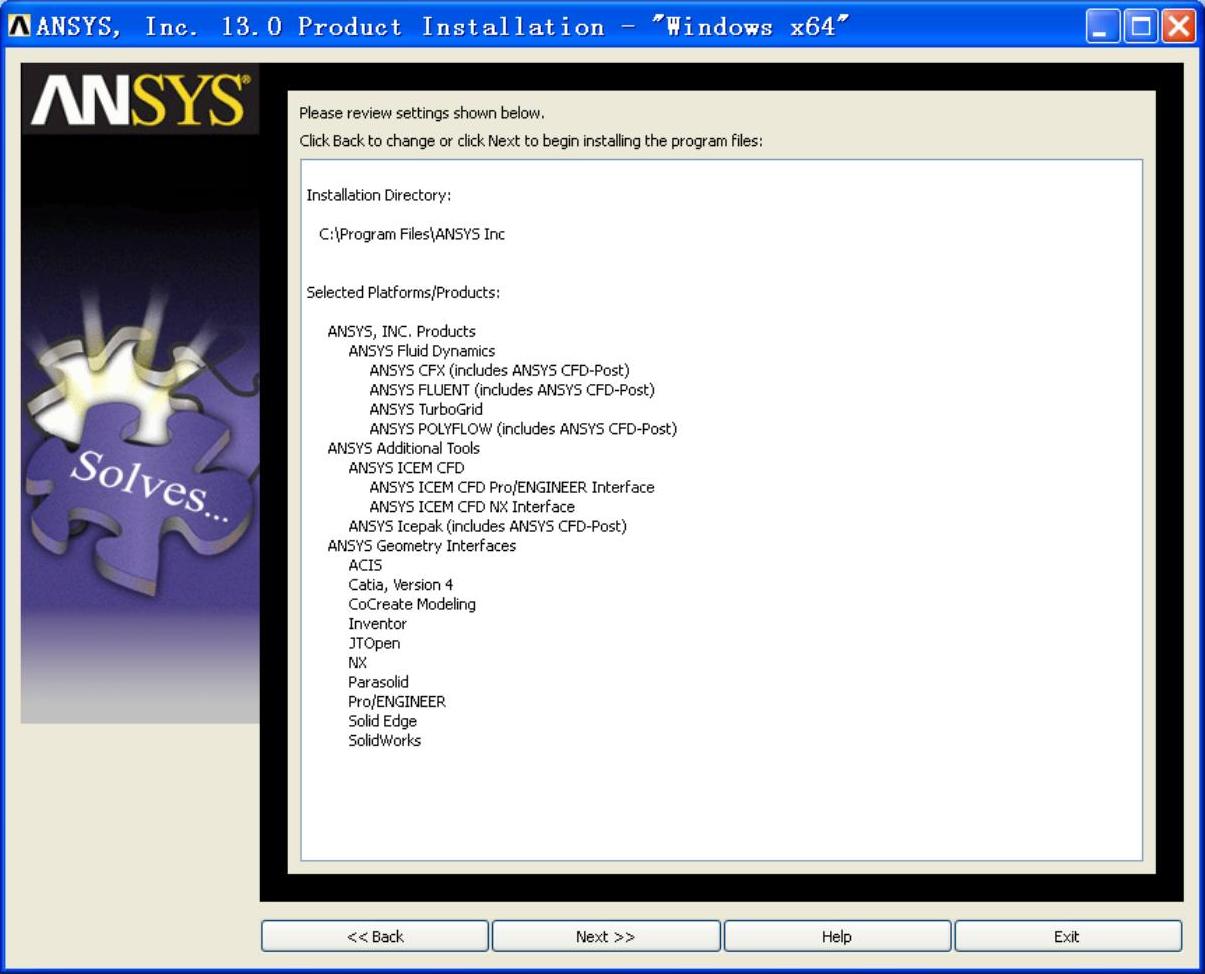Click the 'Click Back to change' instruction line
The height and width of the screenshot is (974, 1205).
[x=531, y=141]
